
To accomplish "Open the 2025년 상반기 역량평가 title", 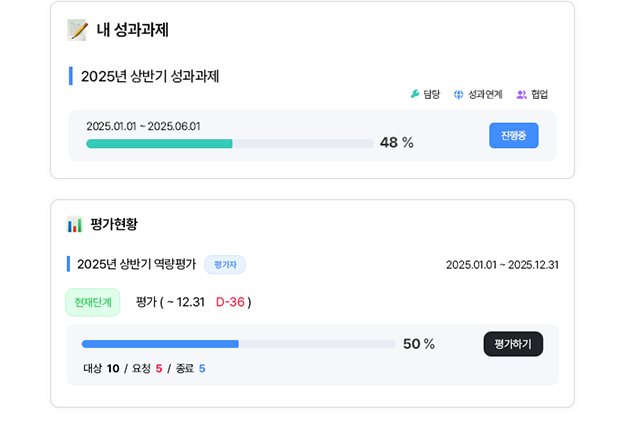I will pos(136,265).
